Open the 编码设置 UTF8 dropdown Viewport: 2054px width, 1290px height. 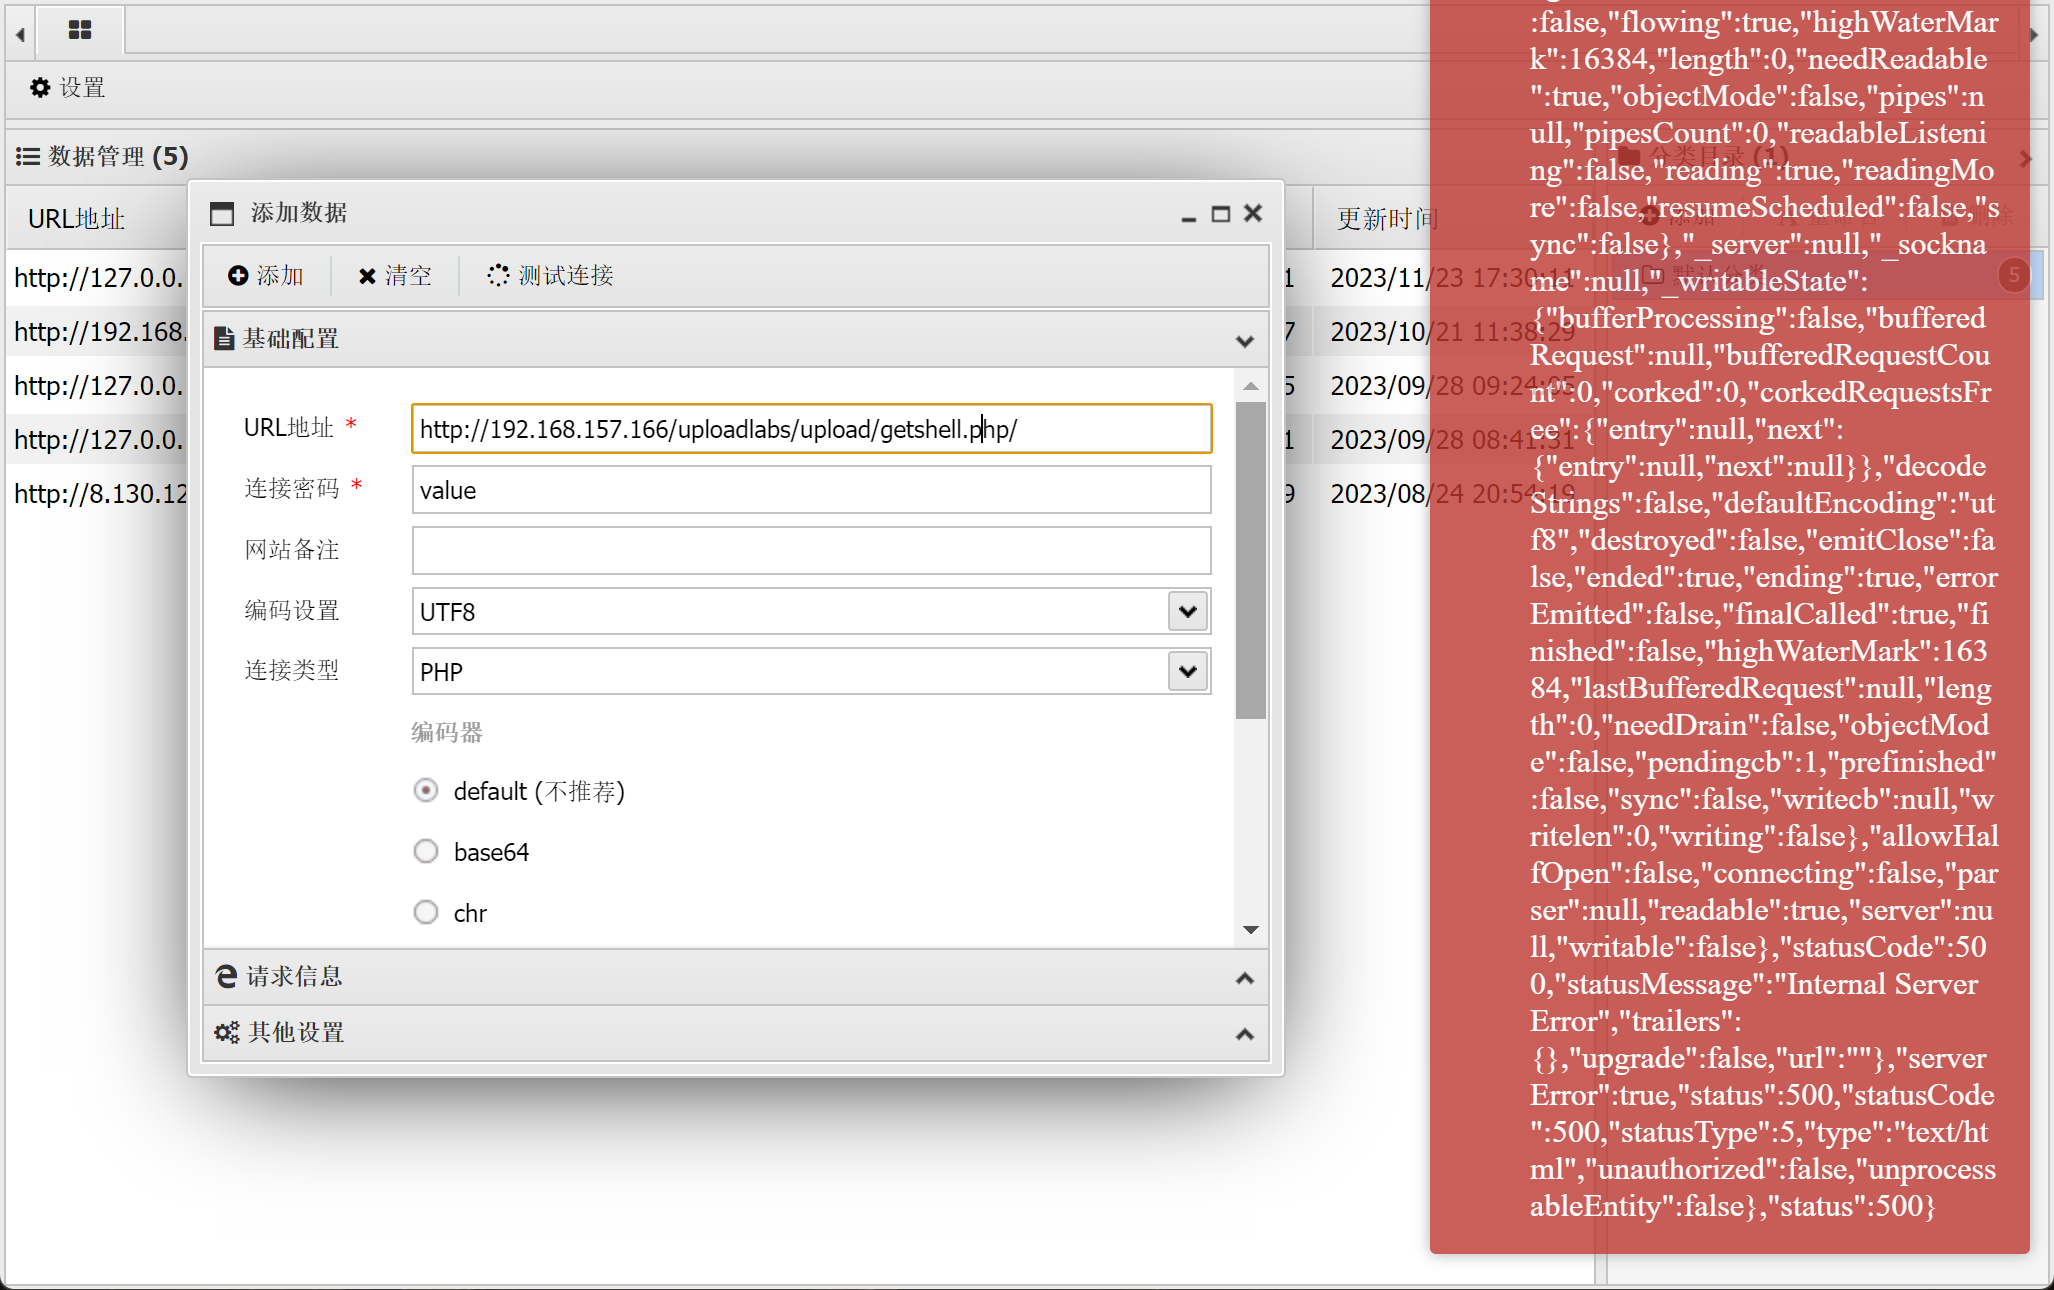click(x=1187, y=611)
